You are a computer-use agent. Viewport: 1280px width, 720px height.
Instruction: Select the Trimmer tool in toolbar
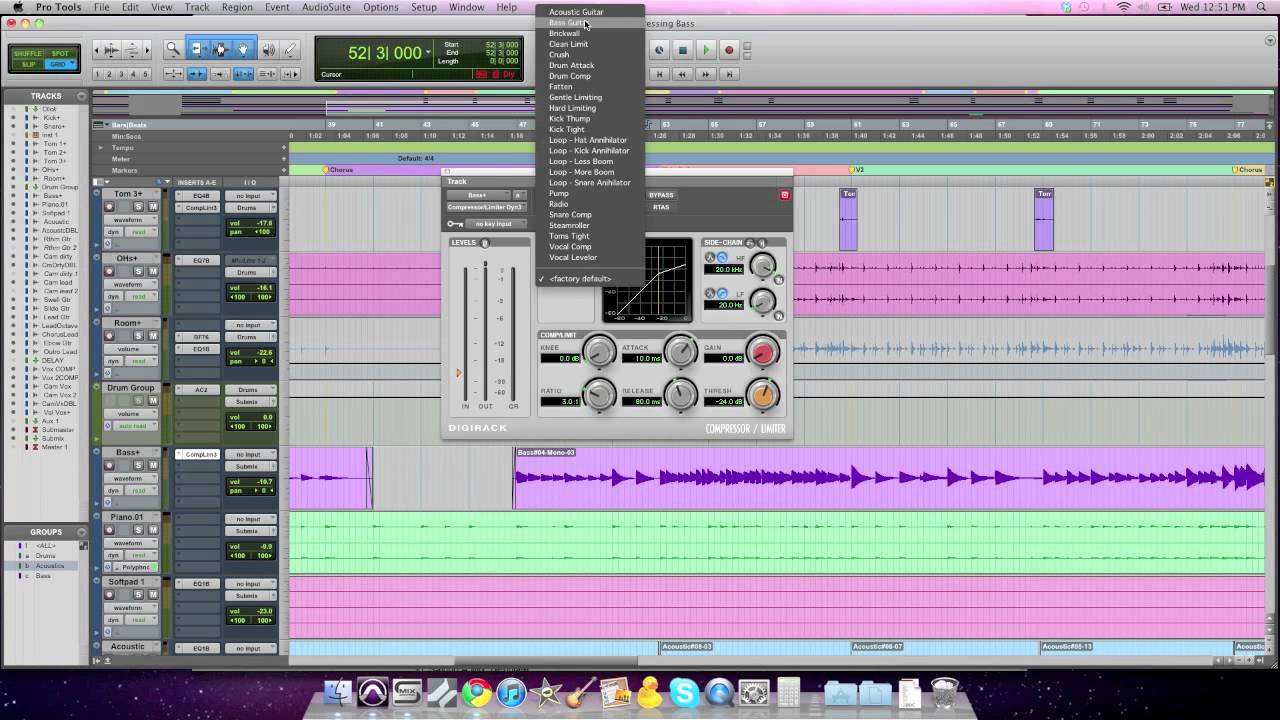point(197,49)
